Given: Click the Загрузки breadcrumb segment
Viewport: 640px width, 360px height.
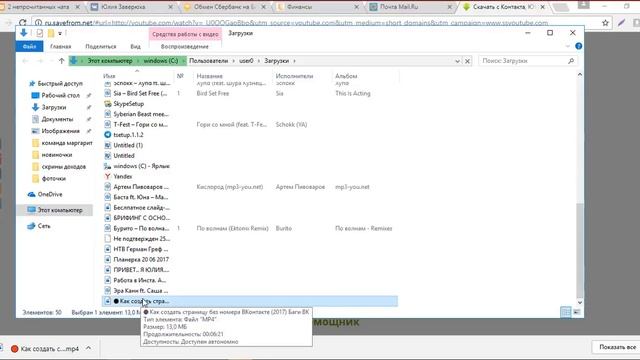Looking at the screenshot, I should coord(276,61).
